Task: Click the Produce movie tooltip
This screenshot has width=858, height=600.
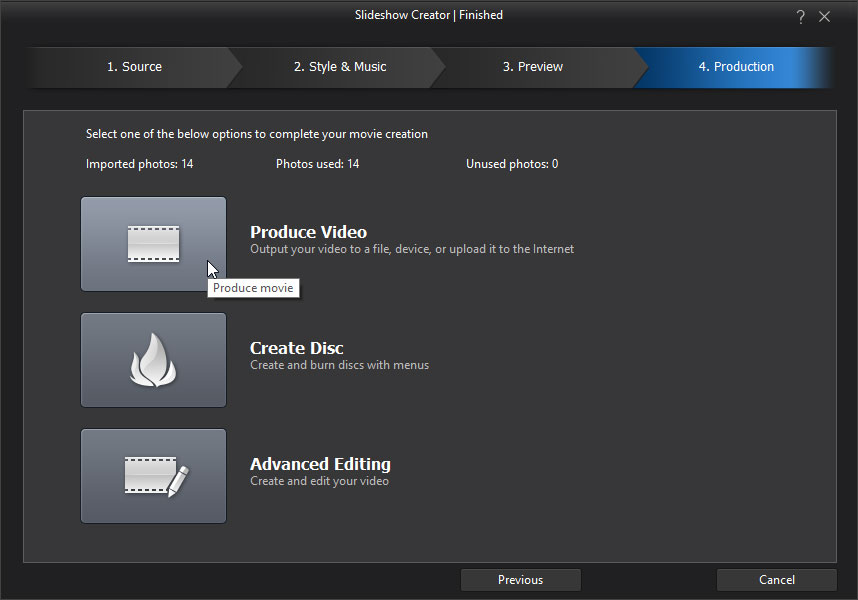Action: [x=253, y=288]
